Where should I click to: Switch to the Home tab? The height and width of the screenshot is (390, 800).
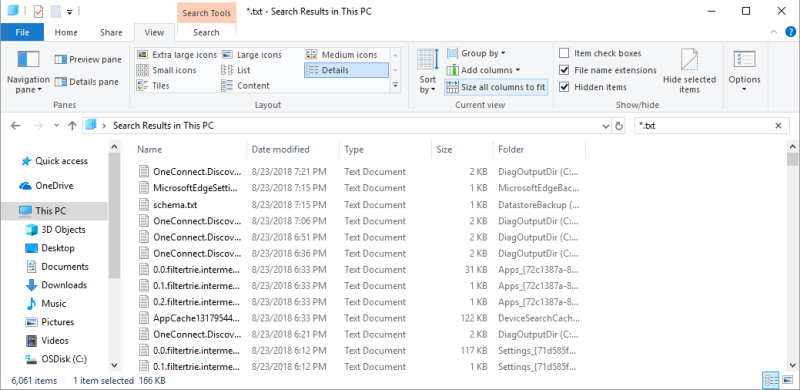coord(66,32)
